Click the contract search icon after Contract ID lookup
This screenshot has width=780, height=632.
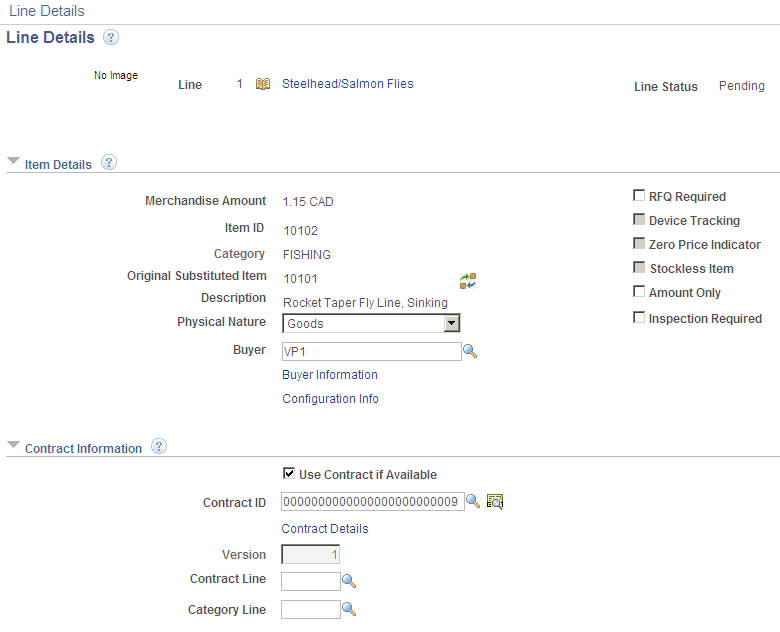click(x=494, y=501)
